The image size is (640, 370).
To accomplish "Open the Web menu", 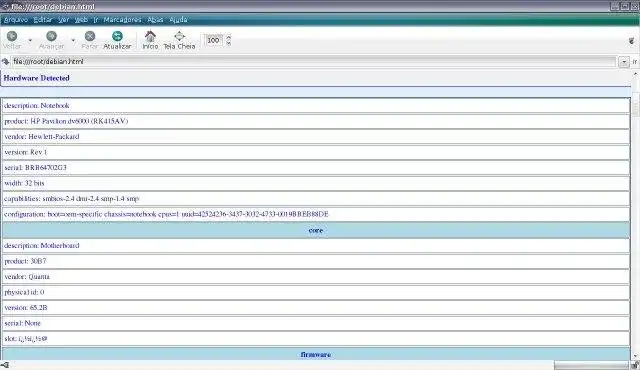I will [81, 20].
